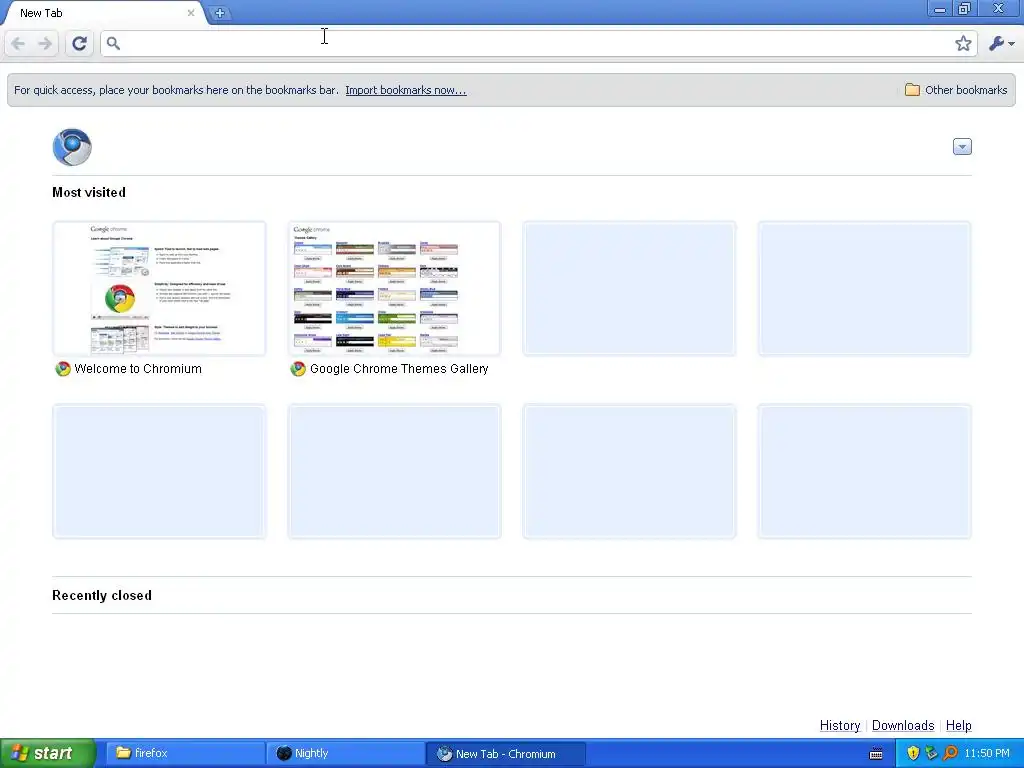The image size is (1024, 768).
Task: Restore down the Chromium window
Action: point(964,9)
